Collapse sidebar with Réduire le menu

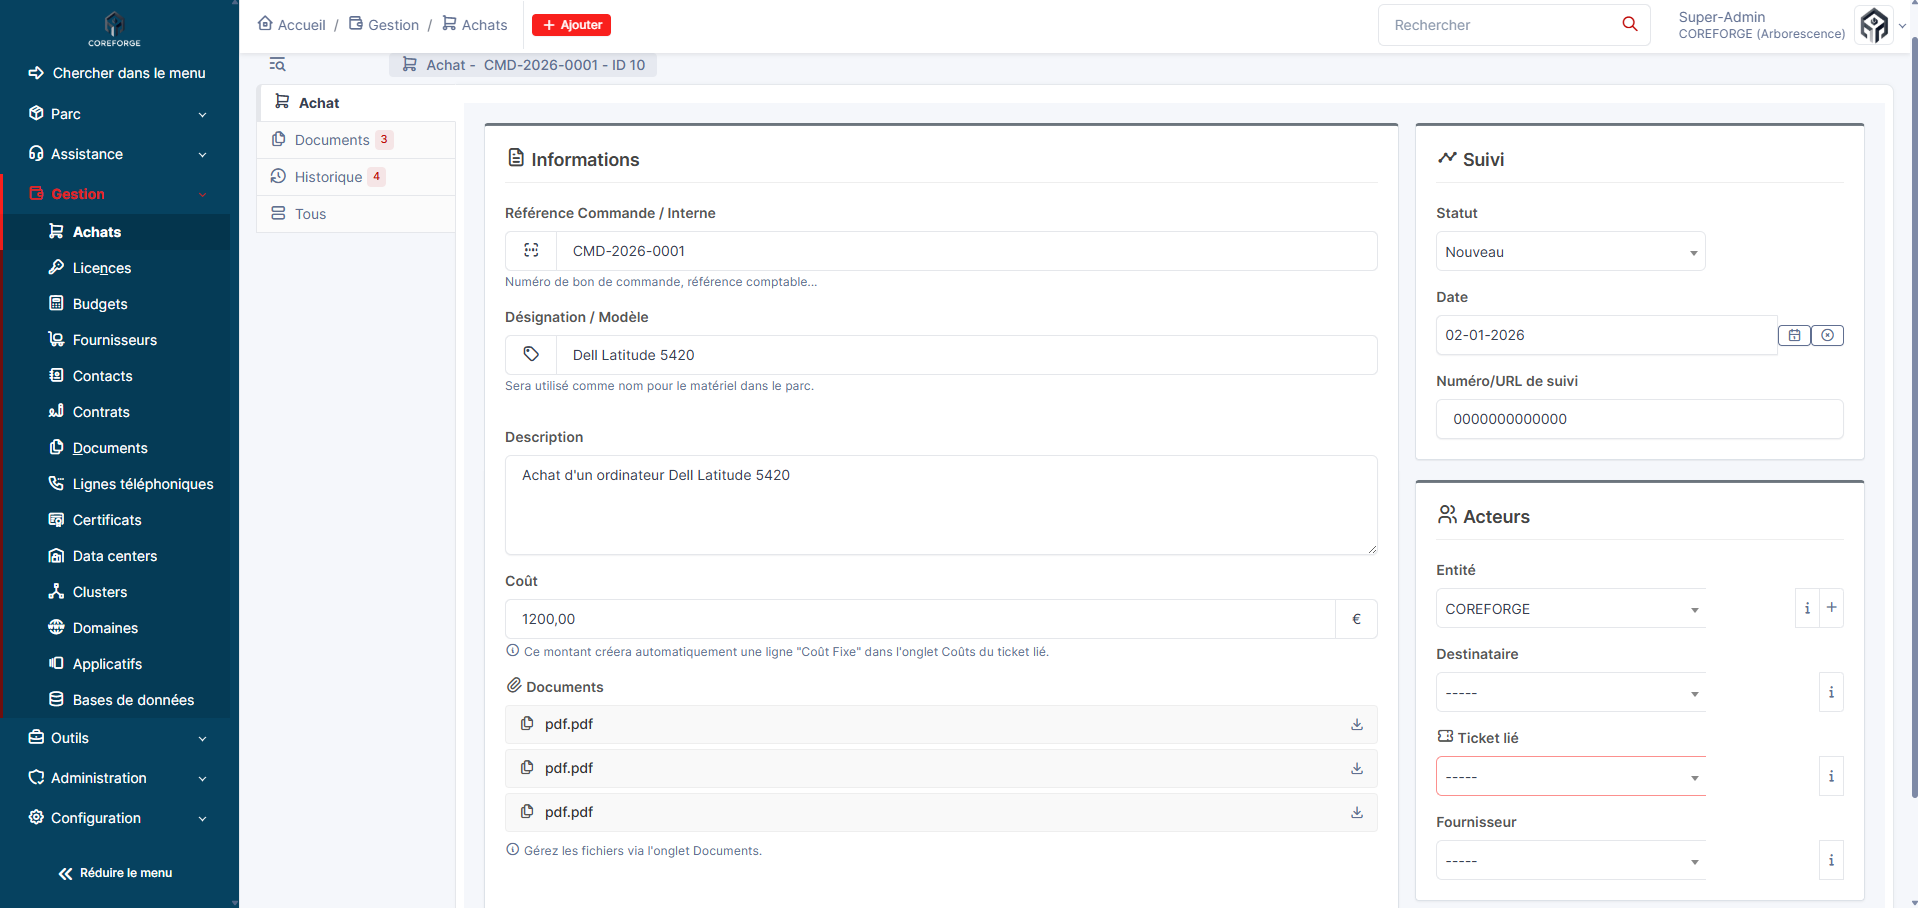click(115, 873)
